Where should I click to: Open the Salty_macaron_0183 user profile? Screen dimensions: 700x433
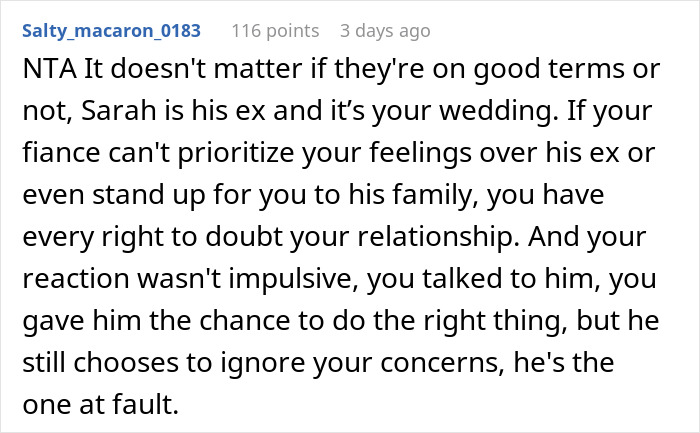(x=111, y=31)
